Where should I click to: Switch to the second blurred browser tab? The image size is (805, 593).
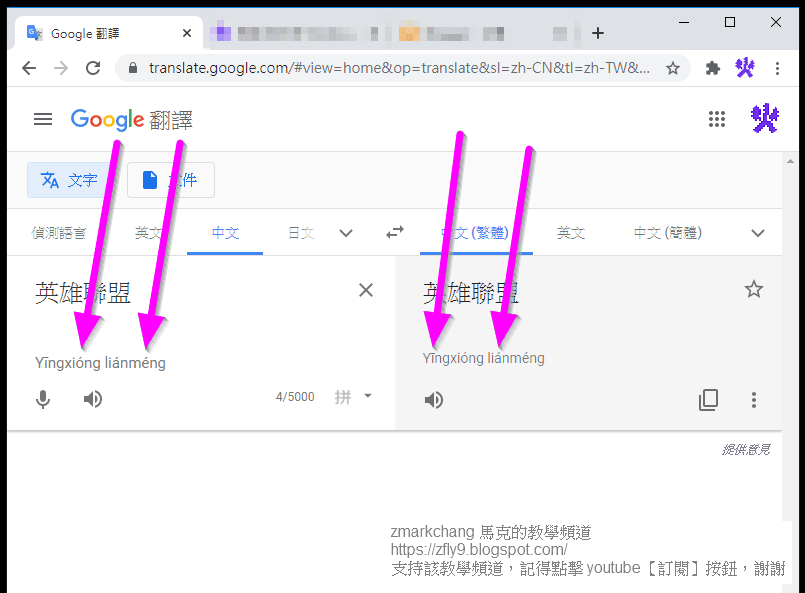coord(297,34)
